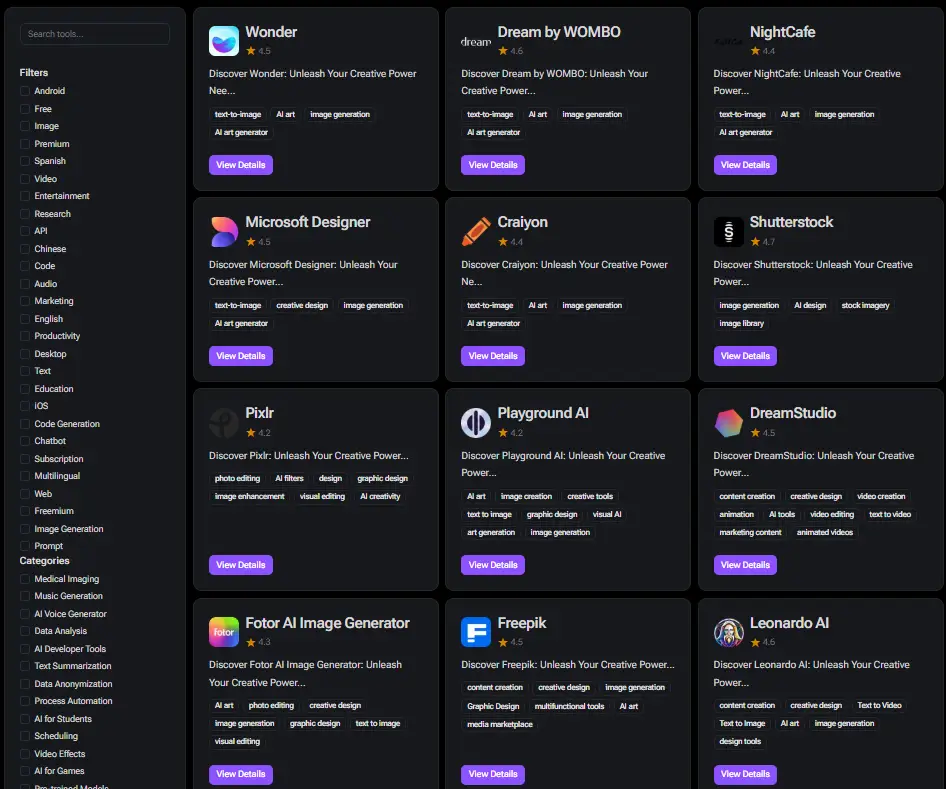The height and width of the screenshot is (789, 946).
Task: Click the Dream by WOMBO title
Action: point(559,32)
